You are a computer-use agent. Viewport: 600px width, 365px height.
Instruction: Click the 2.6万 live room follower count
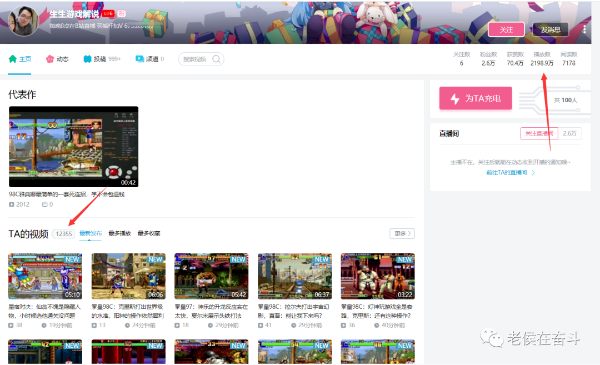569,133
